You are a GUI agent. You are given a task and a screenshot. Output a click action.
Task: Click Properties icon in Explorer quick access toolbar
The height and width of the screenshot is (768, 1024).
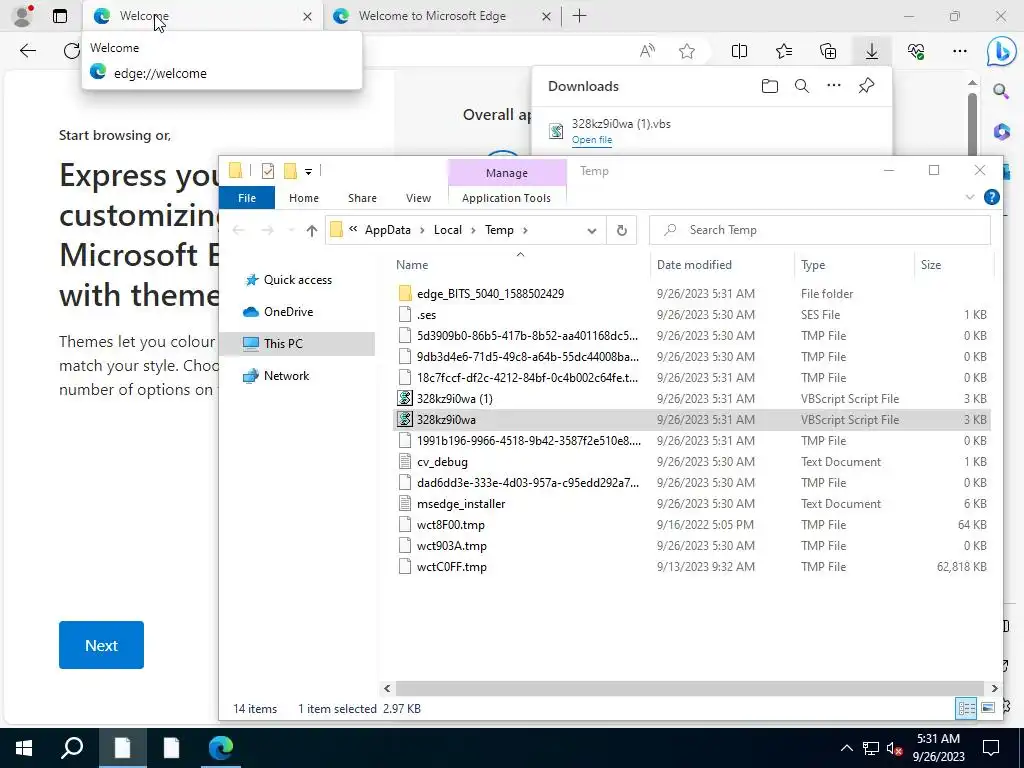[x=268, y=171]
